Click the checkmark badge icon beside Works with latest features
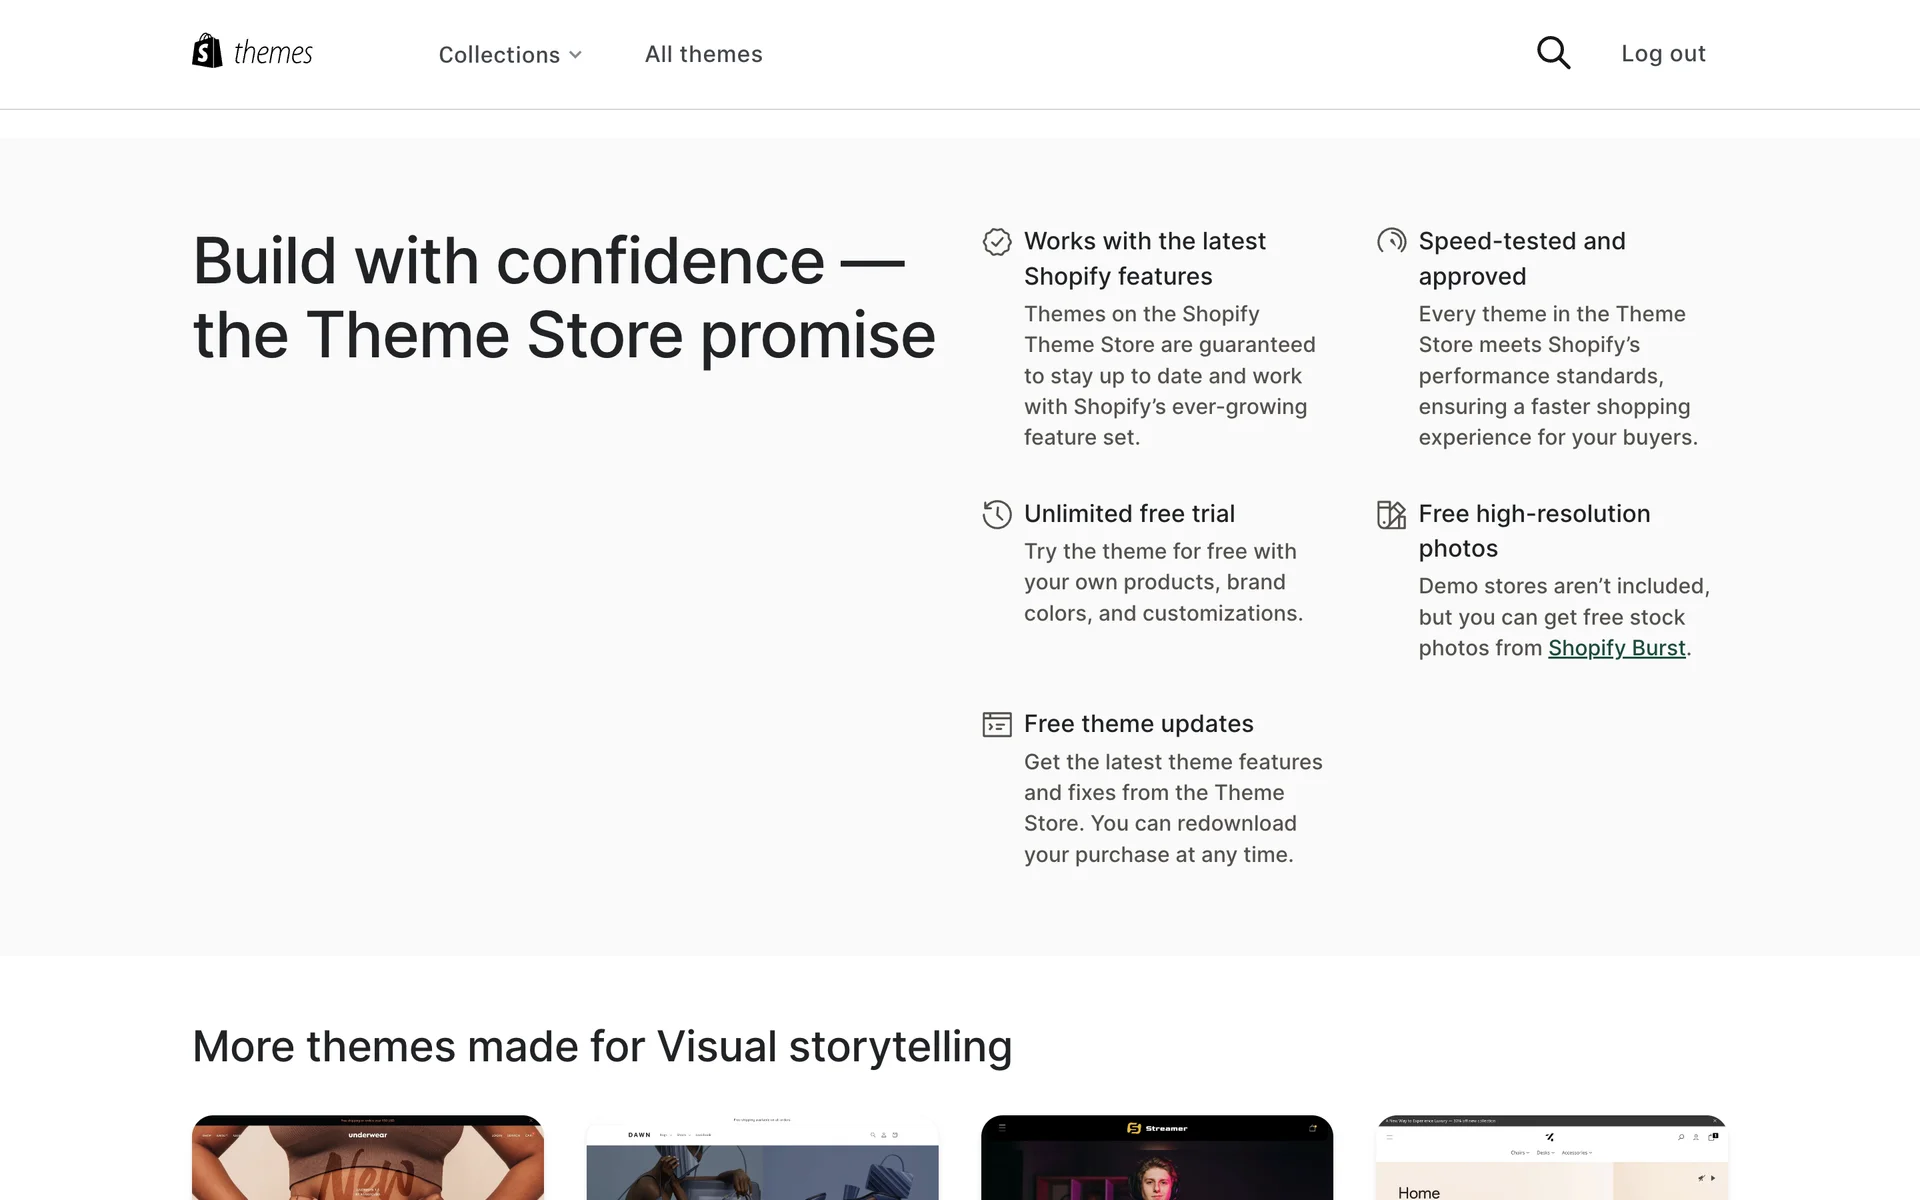This screenshot has height=1200, width=1920. (997, 242)
